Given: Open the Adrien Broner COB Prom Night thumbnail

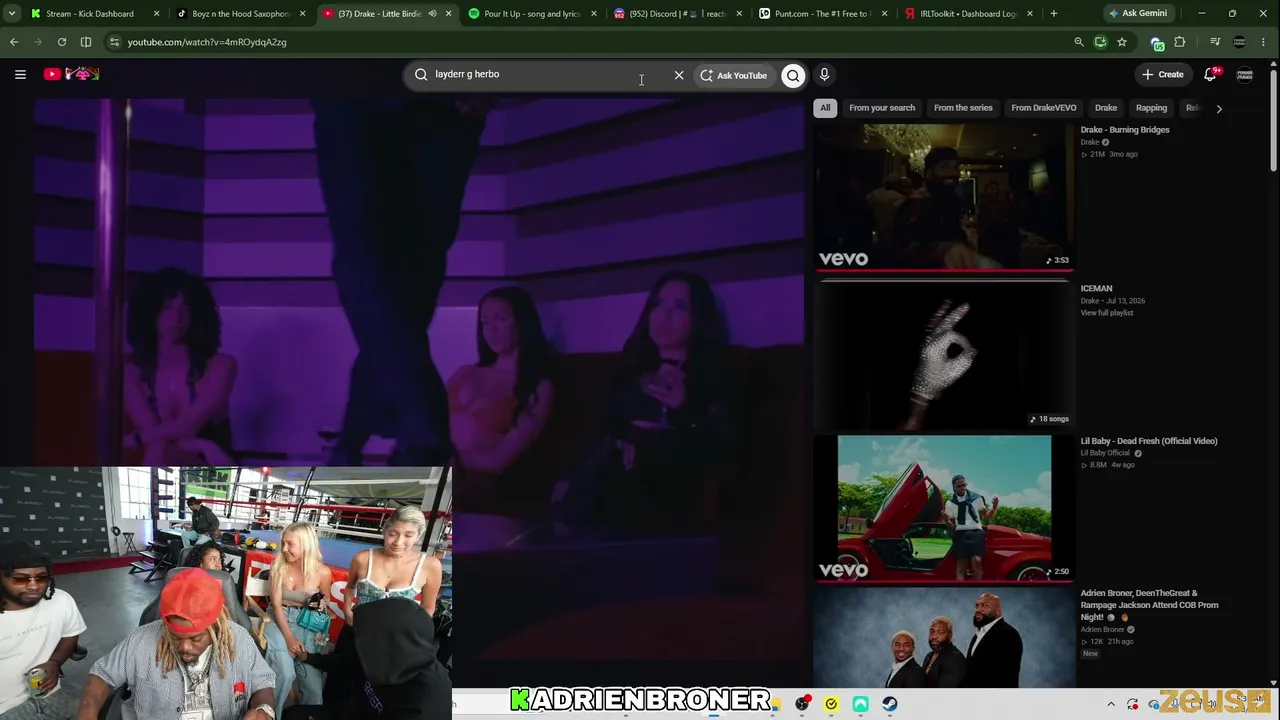Looking at the screenshot, I should [944, 639].
